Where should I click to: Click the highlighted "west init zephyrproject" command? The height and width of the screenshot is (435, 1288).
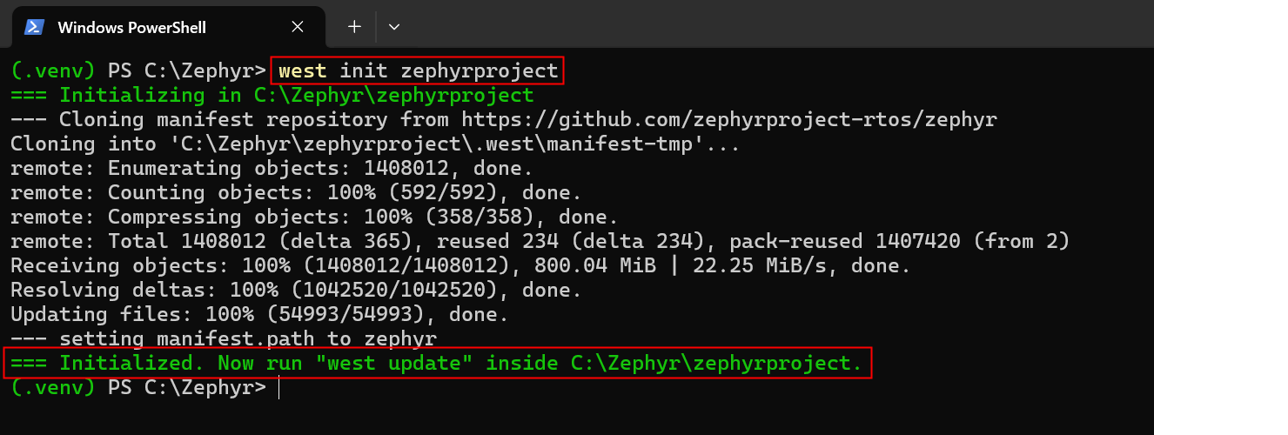pyautogui.click(x=417, y=71)
